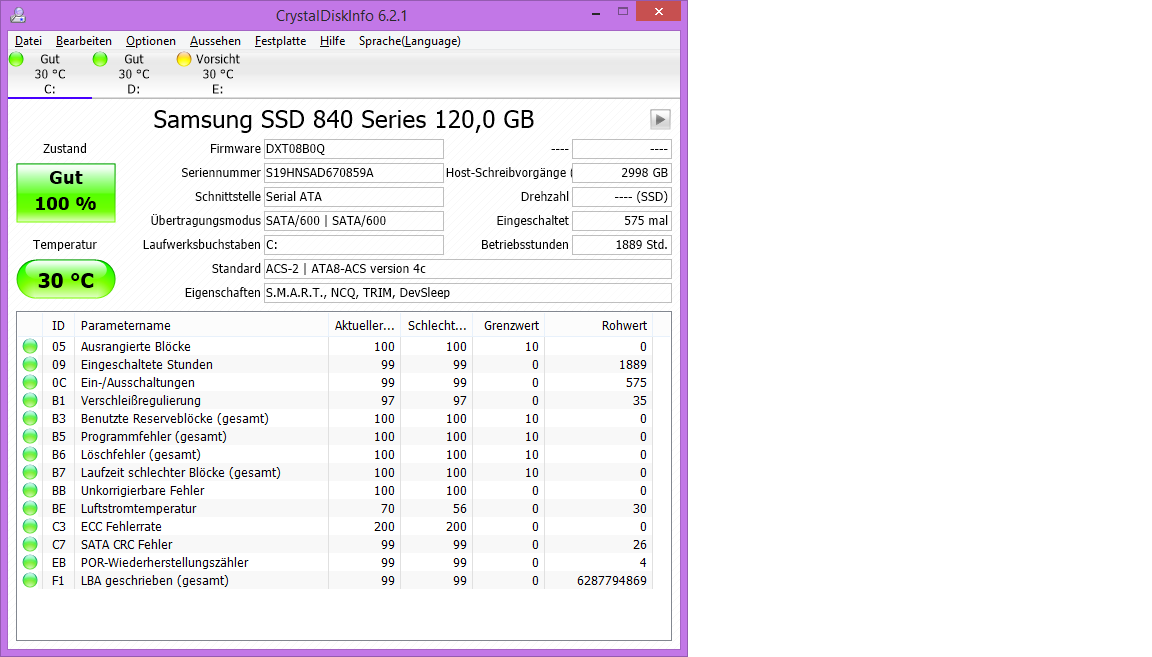Viewport: 1152px width, 657px height.
Task: Click status dot of Eingeschaltete Stunden row
Action: (x=29, y=365)
